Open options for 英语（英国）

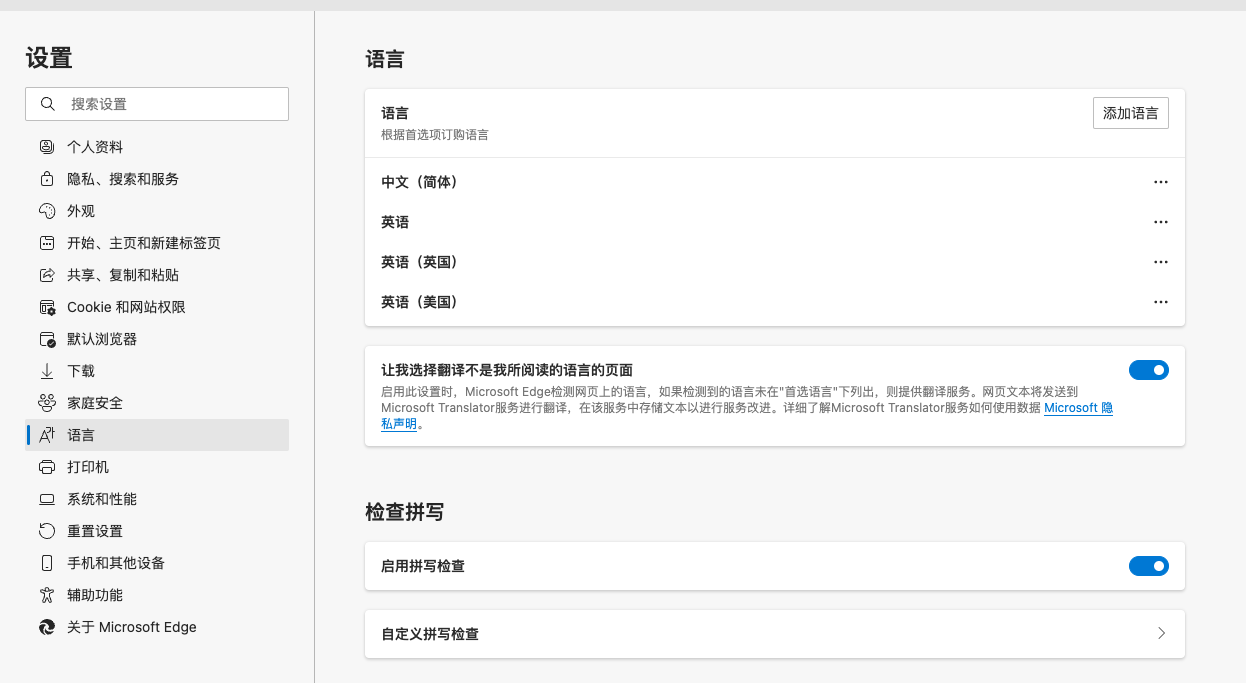[1161, 261]
